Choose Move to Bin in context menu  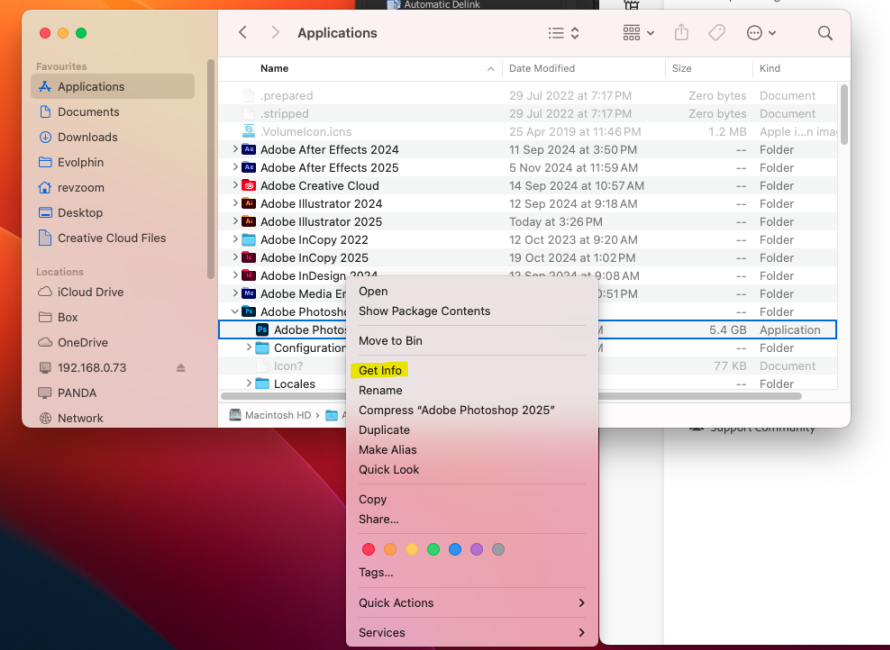pos(390,341)
